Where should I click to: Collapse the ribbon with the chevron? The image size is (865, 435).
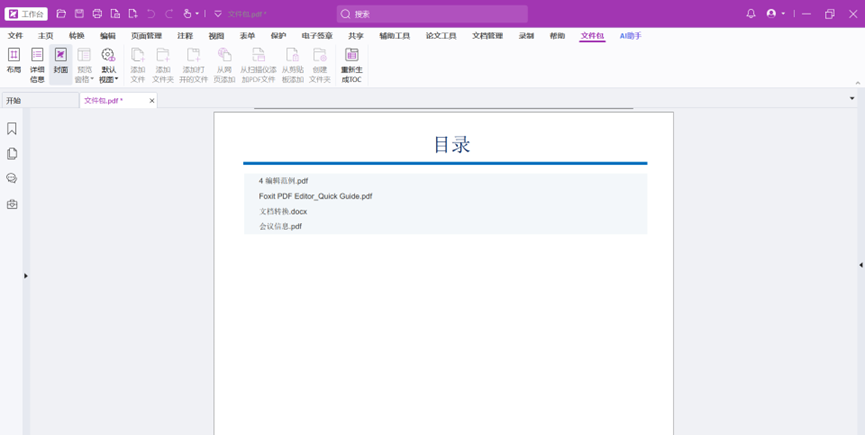click(x=858, y=82)
